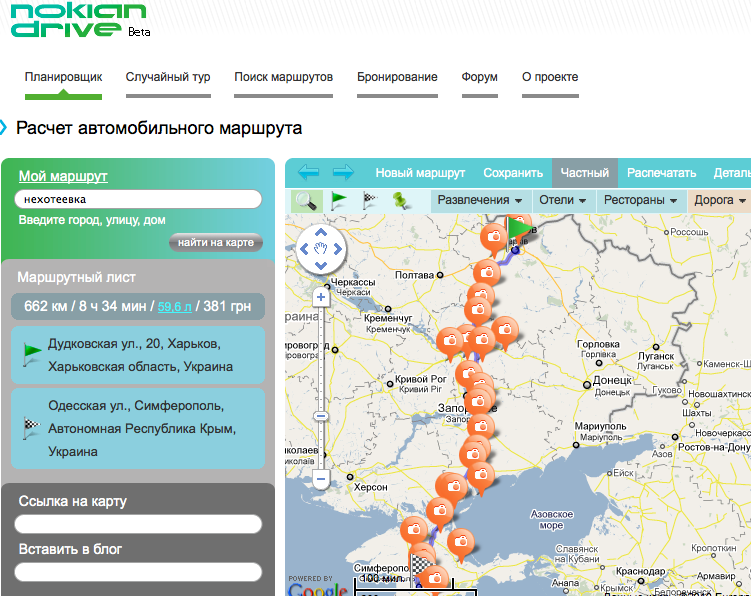
Task: Click the map zoom slider handle
Action: click(x=321, y=416)
